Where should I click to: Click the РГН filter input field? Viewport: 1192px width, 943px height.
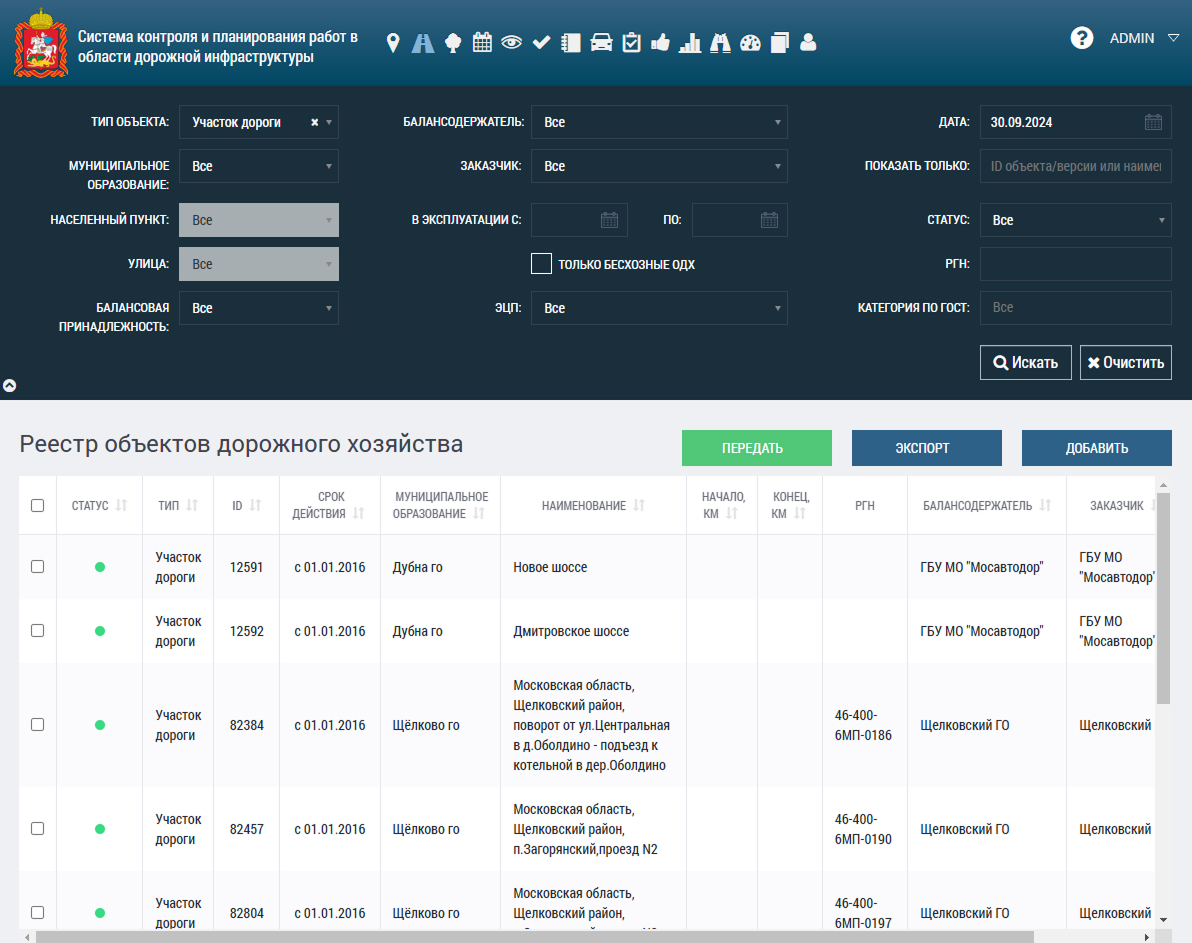pyautogui.click(x=1076, y=264)
